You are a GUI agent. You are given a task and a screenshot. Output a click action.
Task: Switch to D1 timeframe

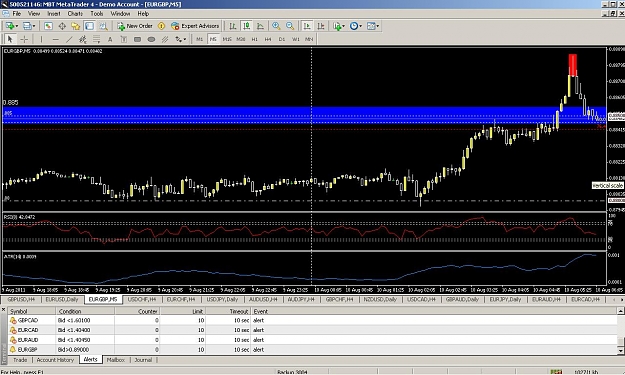point(282,39)
